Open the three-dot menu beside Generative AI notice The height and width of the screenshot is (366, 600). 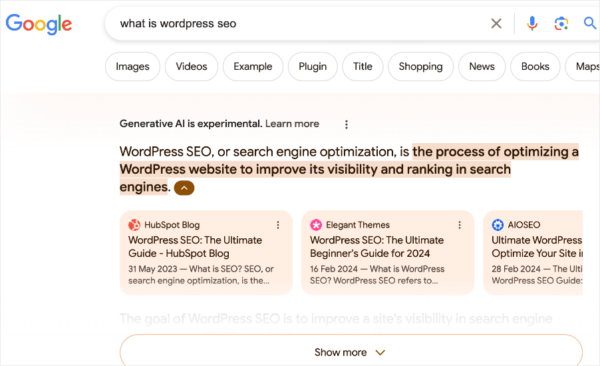click(346, 124)
